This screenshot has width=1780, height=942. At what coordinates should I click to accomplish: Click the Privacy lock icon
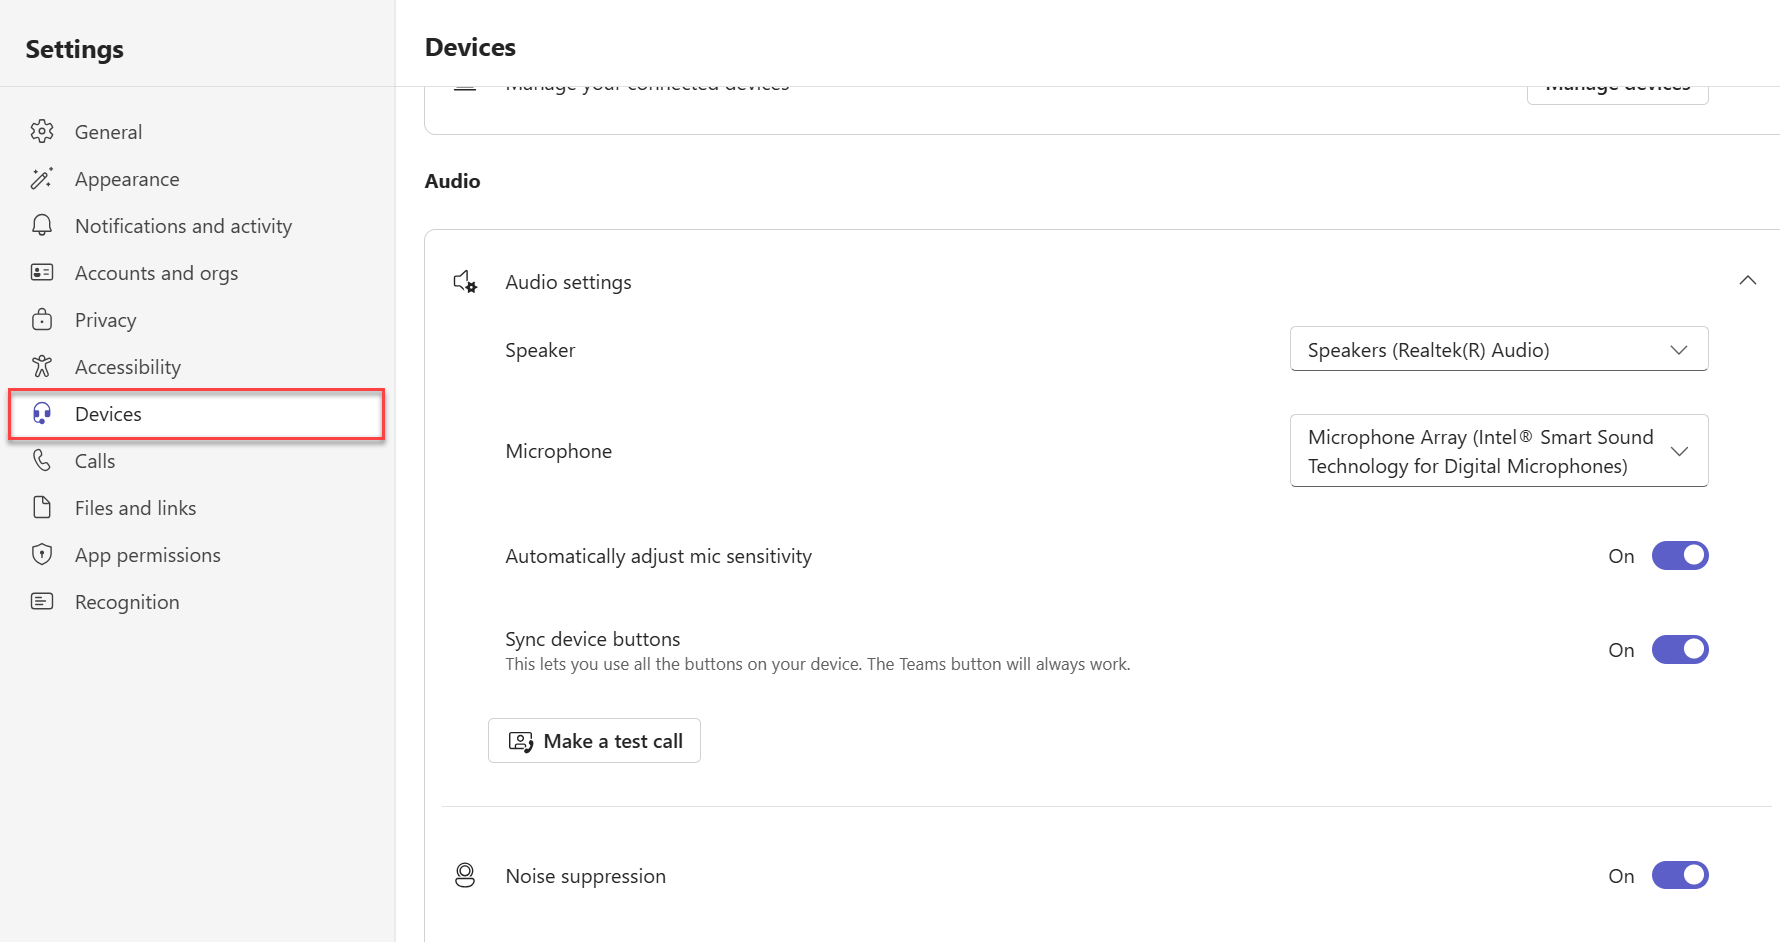click(42, 320)
